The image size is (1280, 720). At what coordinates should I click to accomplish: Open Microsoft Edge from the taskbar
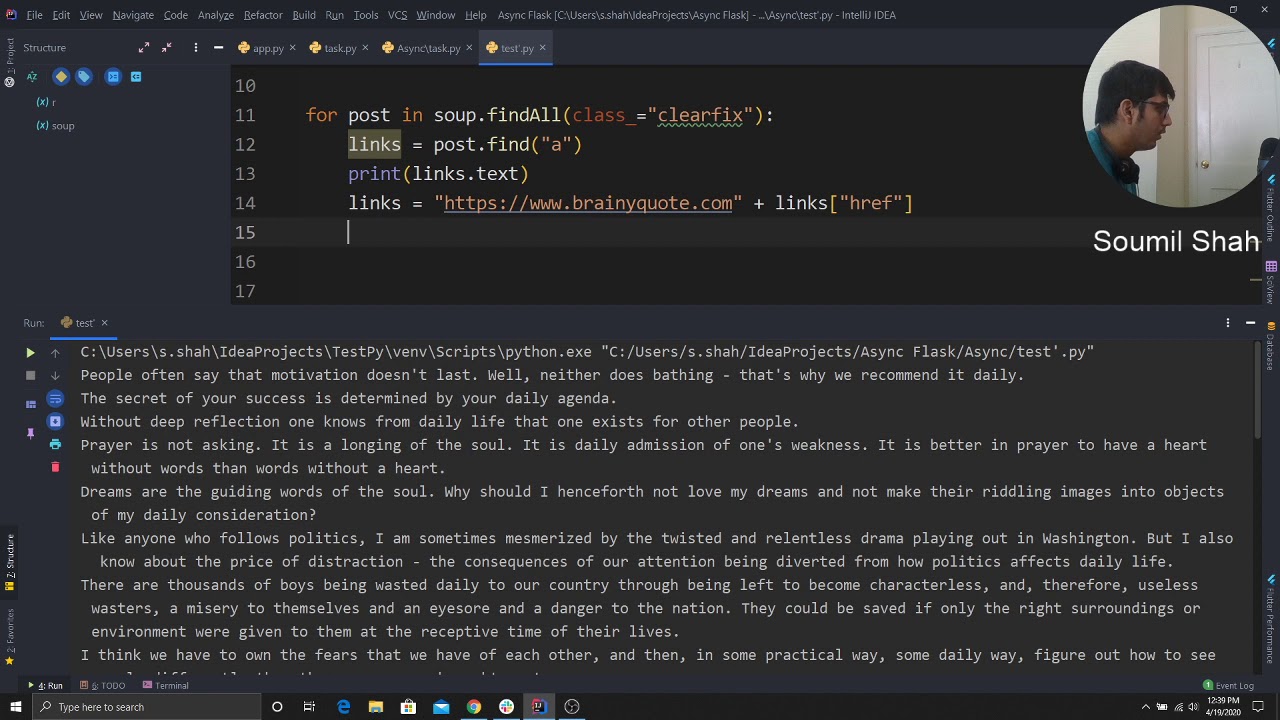(343, 707)
